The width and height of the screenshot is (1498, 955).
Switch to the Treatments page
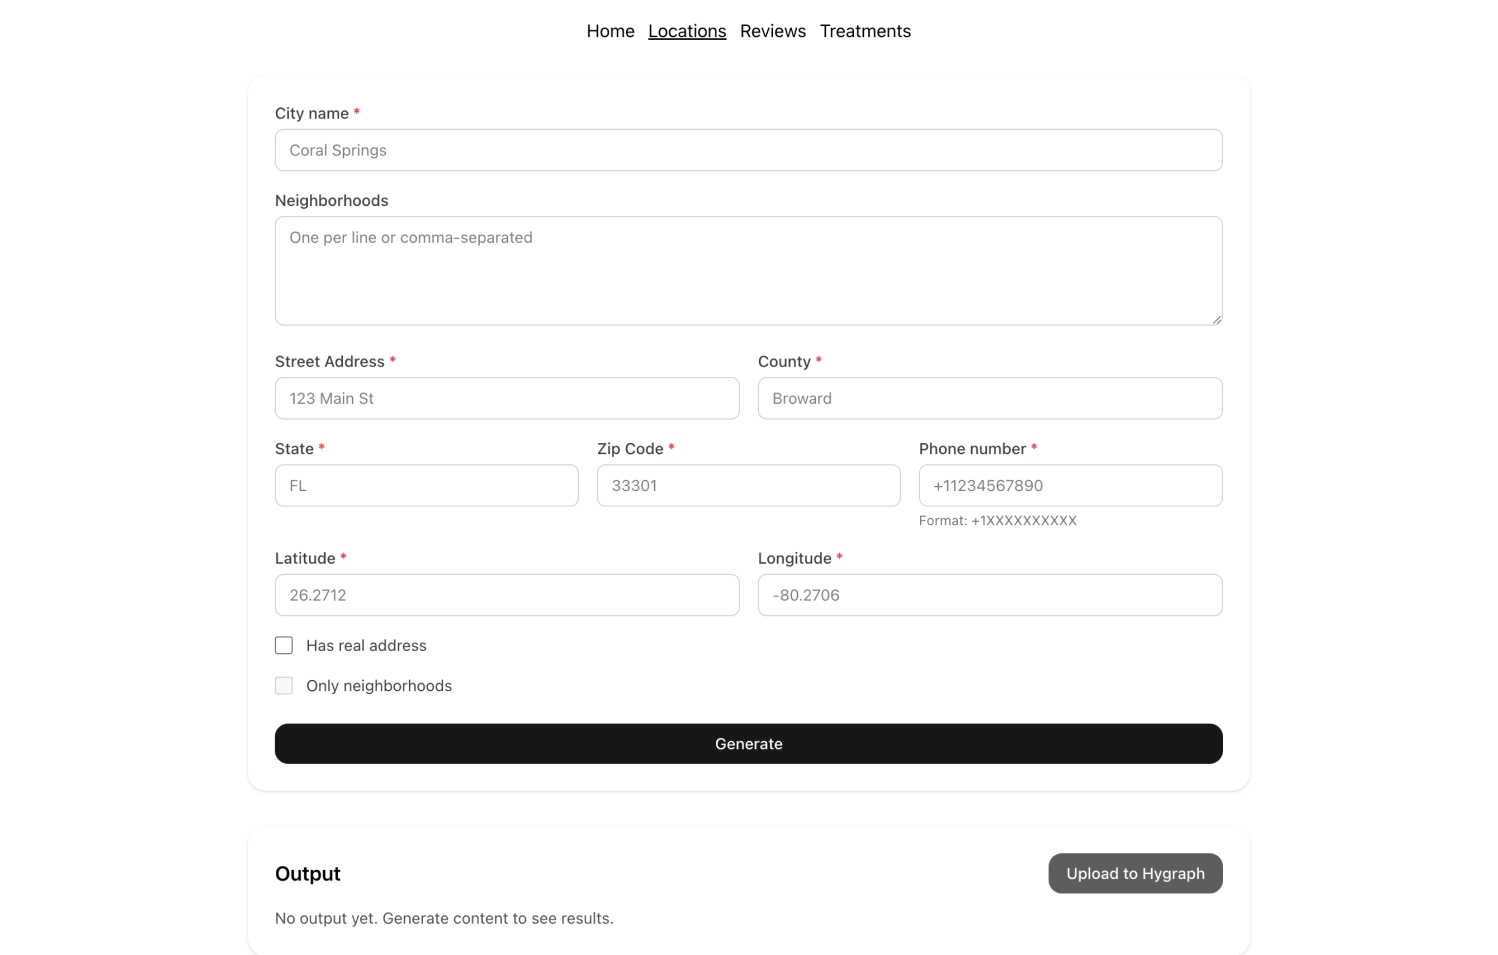tap(865, 31)
